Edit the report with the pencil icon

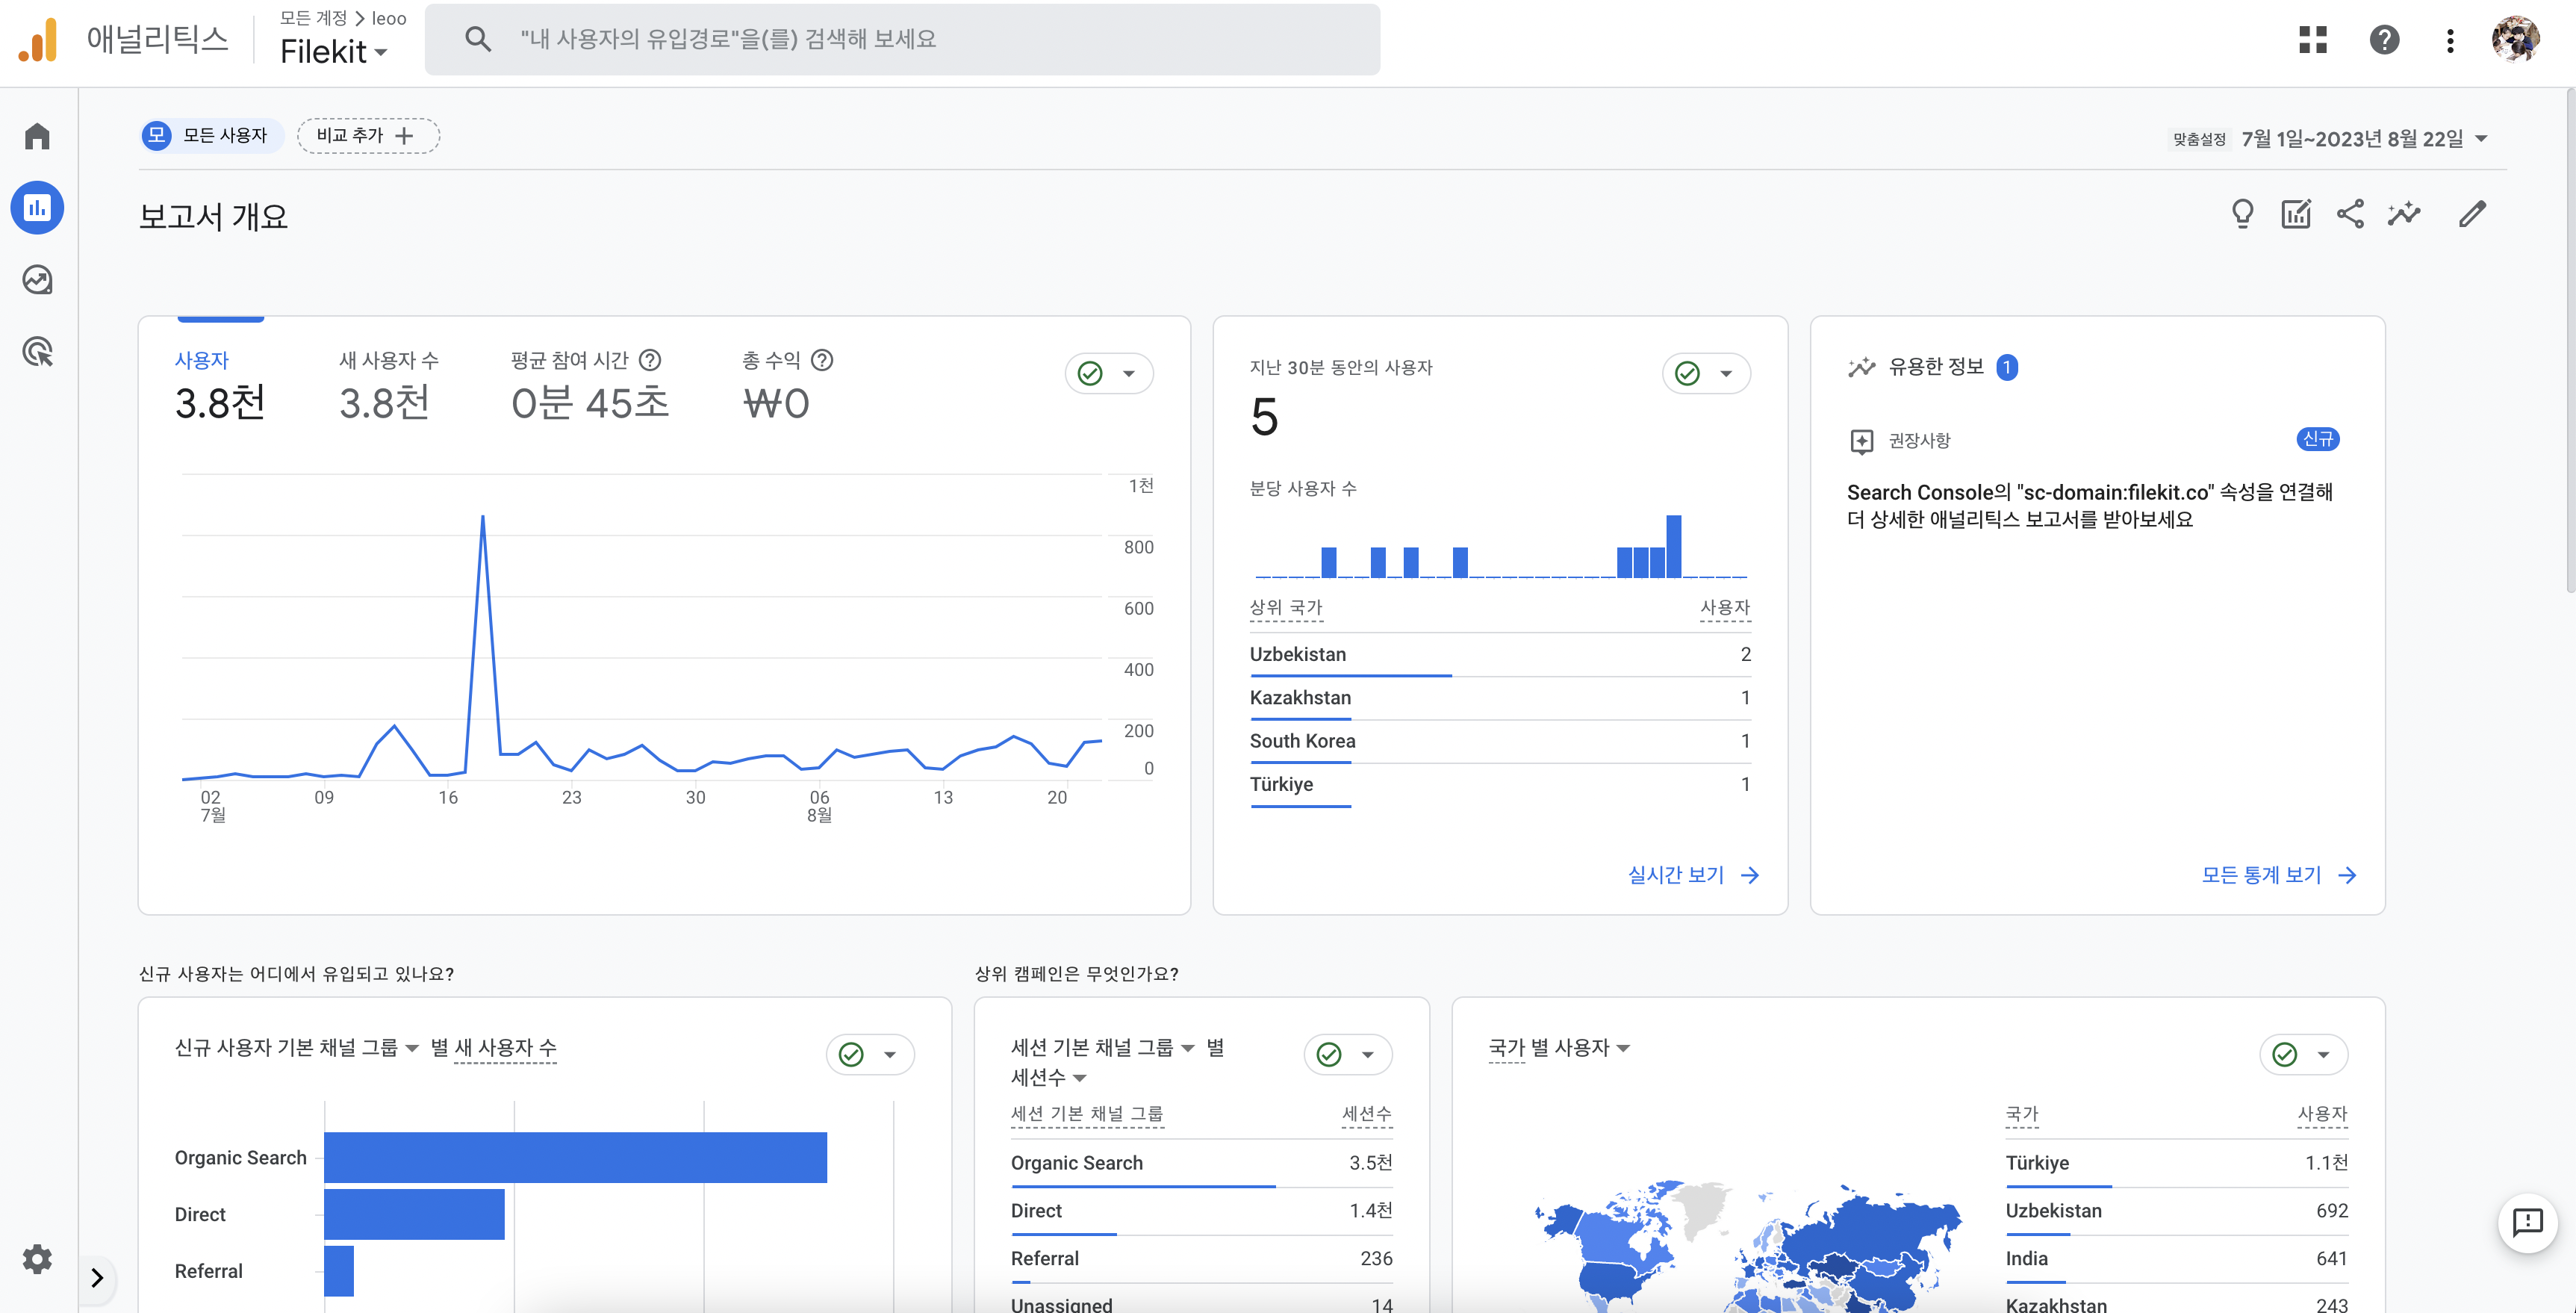tap(2474, 213)
